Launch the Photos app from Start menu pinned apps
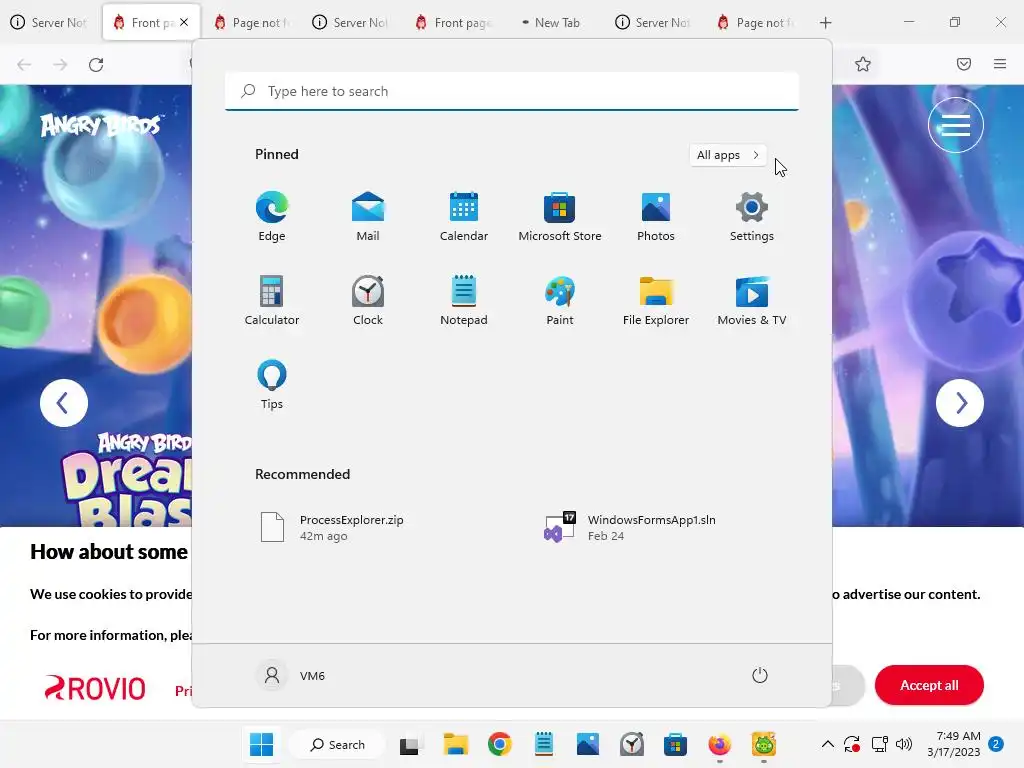This screenshot has height=768, width=1024. pyautogui.click(x=656, y=217)
